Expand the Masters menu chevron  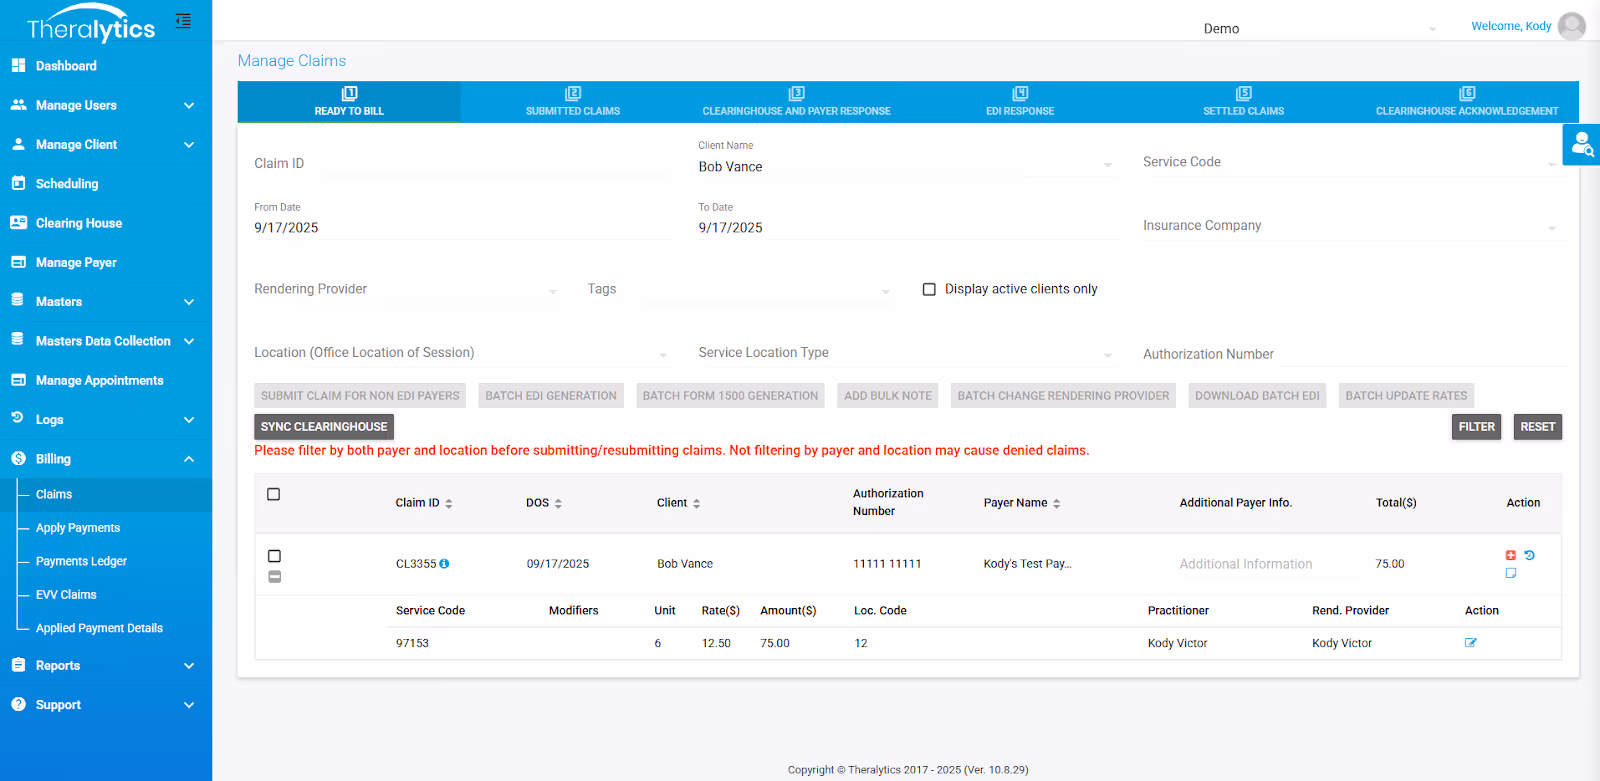pyautogui.click(x=189, y=301)
